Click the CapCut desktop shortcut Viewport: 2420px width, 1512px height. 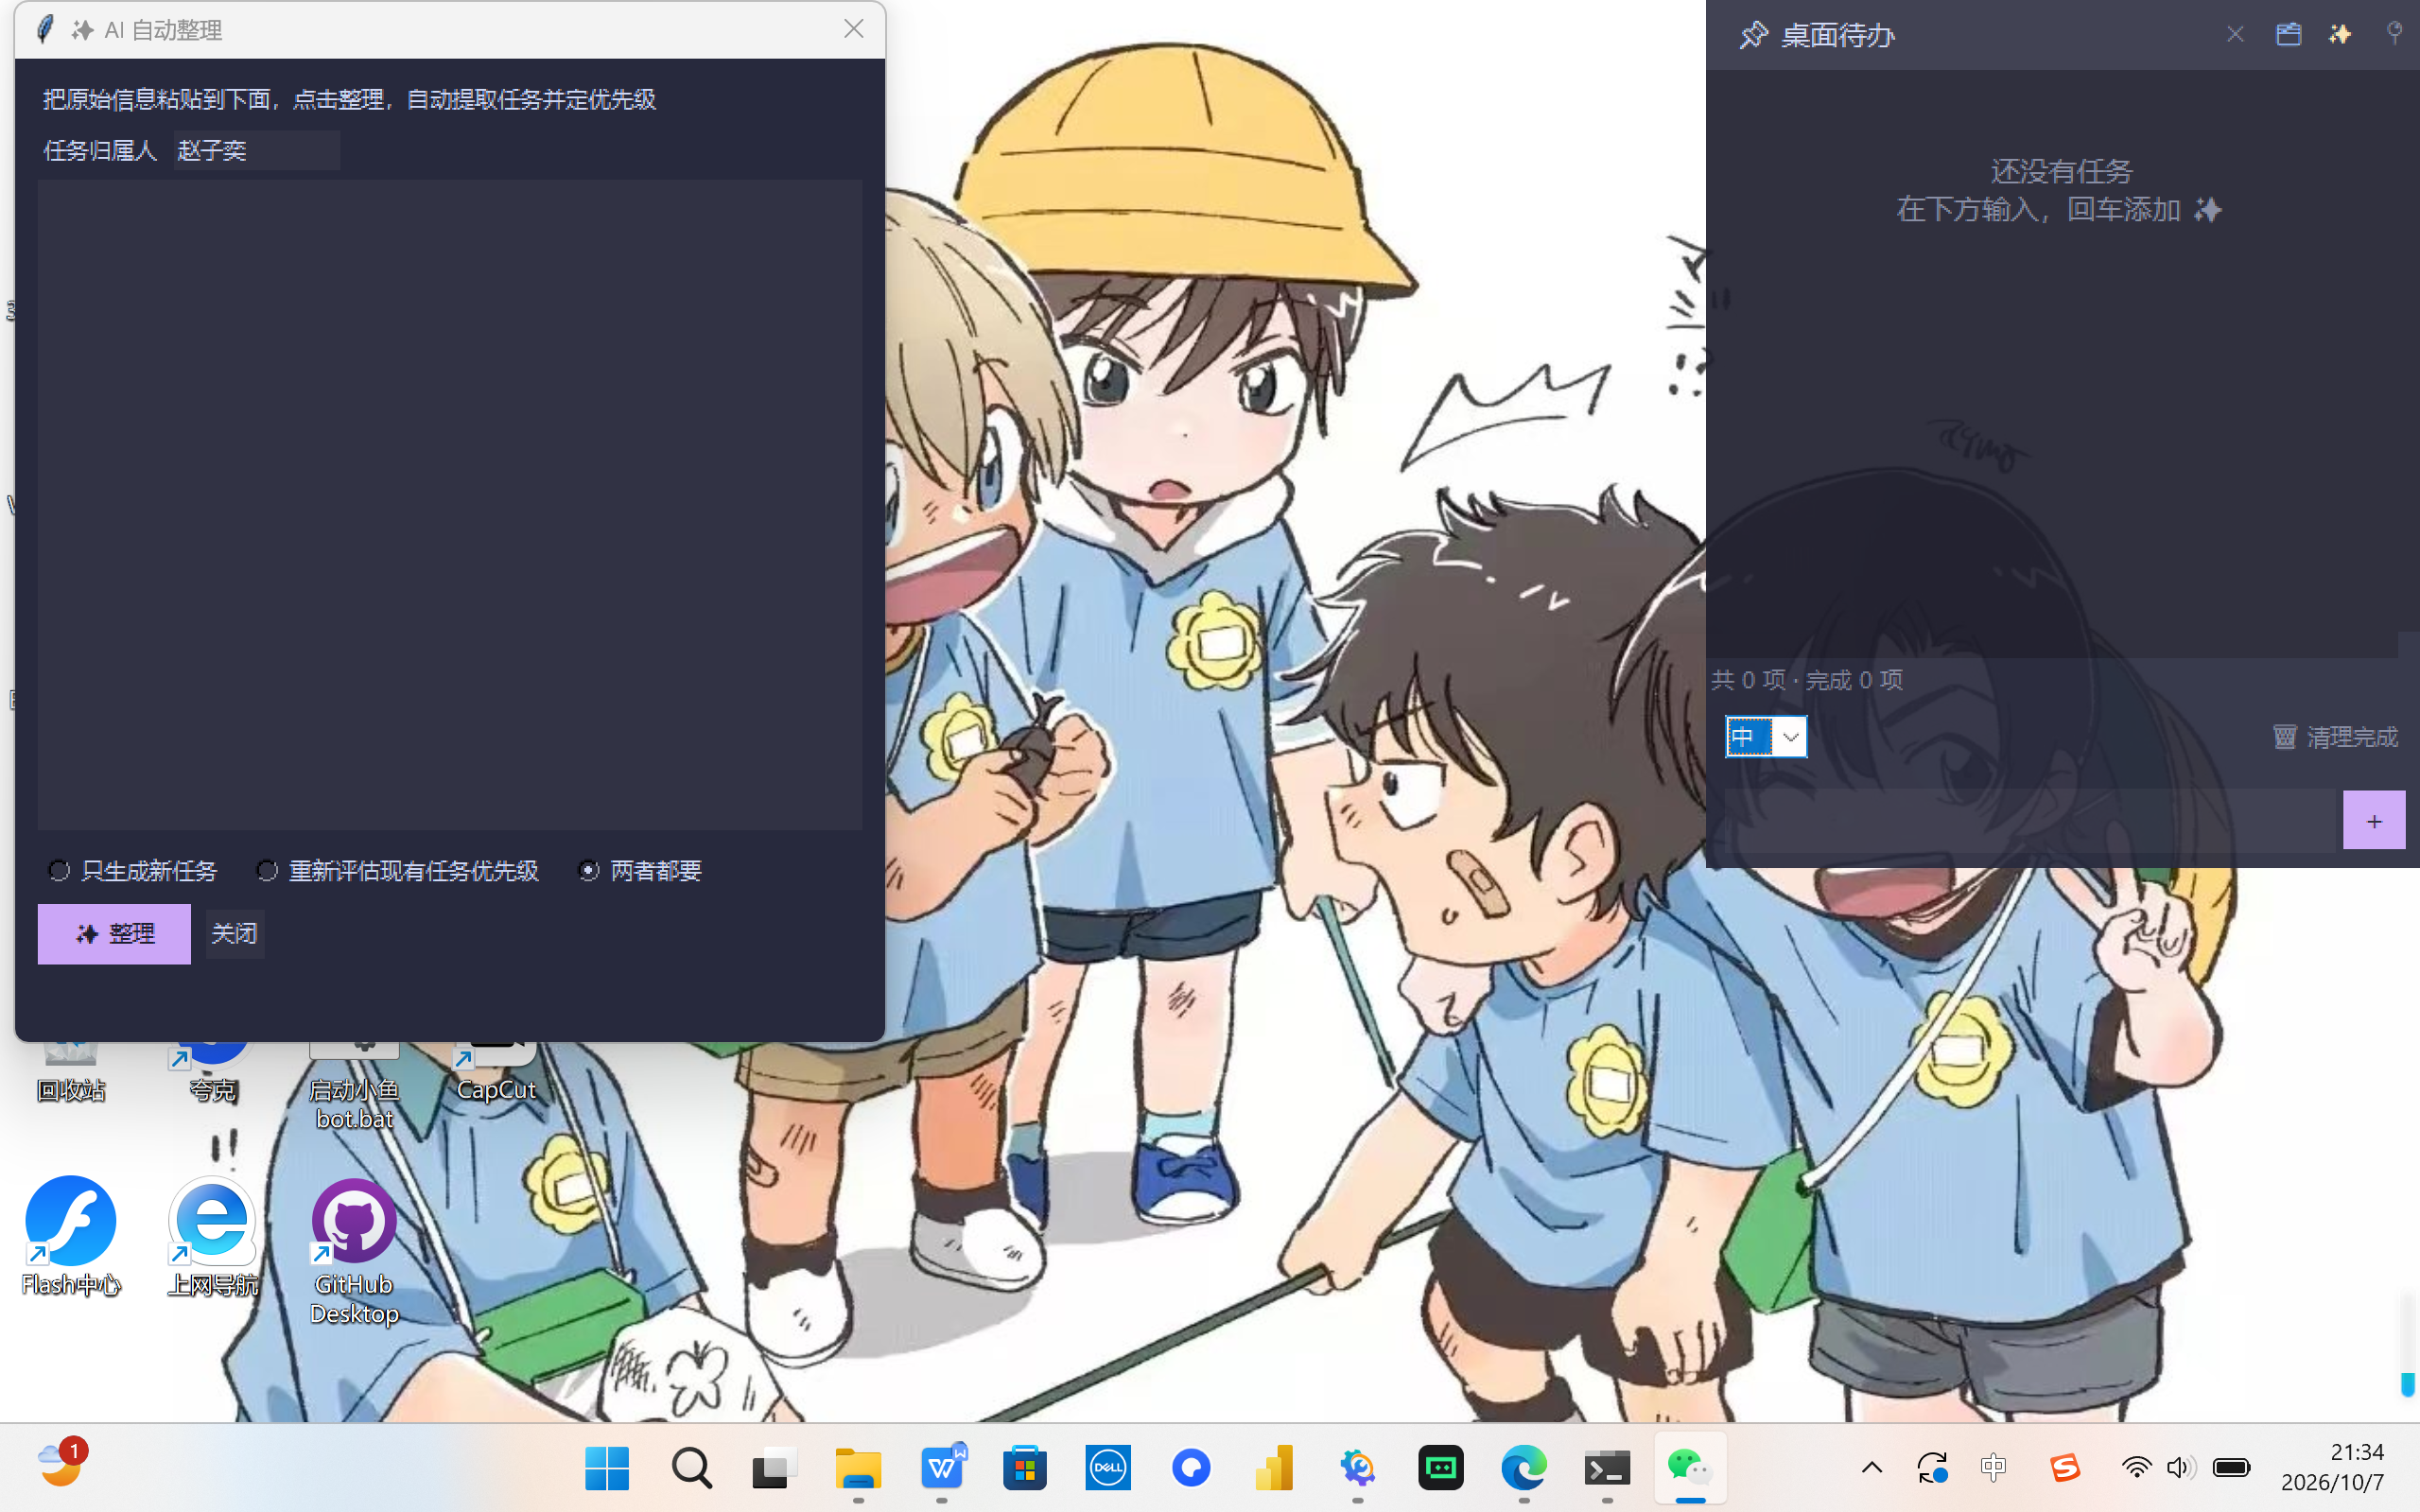tap(496, 1075)
